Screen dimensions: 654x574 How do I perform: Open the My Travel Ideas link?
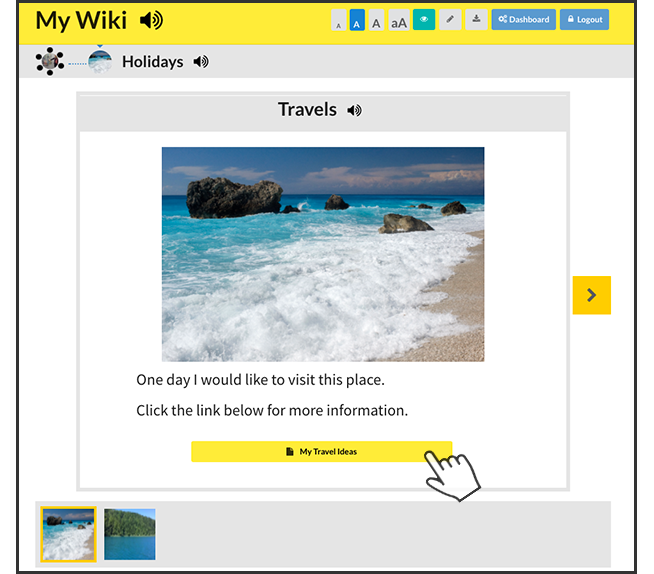coord(322,452)
